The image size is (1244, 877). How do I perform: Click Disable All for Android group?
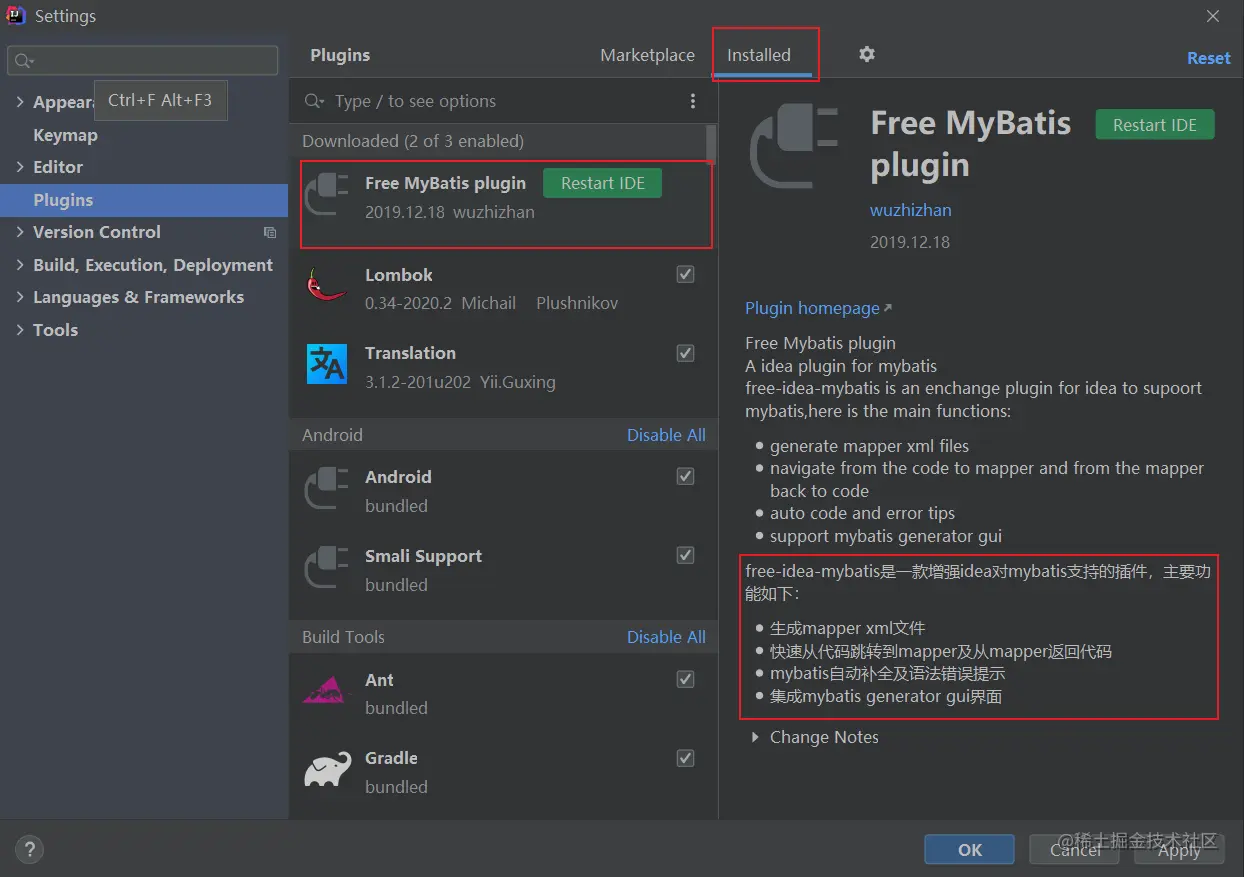[x=666, y=435]
